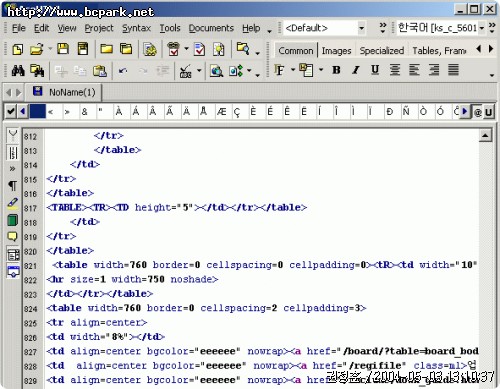Create a new document with the New icon

pos(18,49)
